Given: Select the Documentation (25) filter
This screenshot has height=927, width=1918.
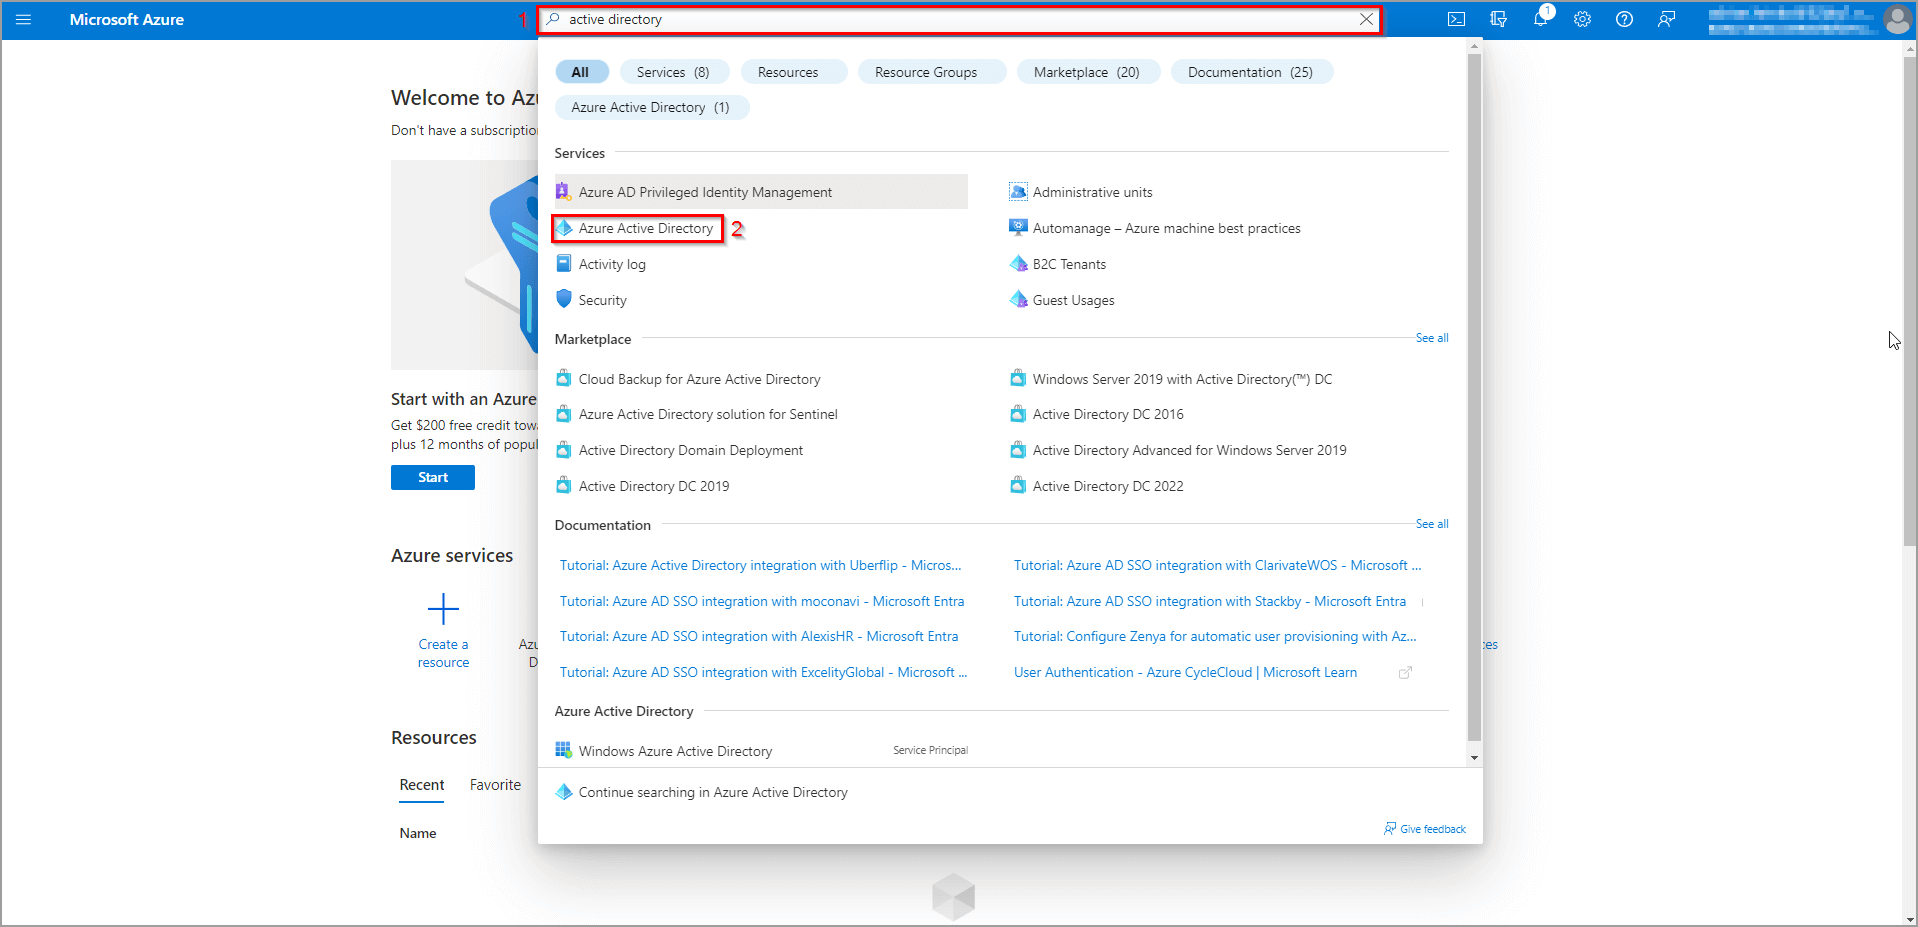Looking at the screenshot, I should [x=1250, y=72].
